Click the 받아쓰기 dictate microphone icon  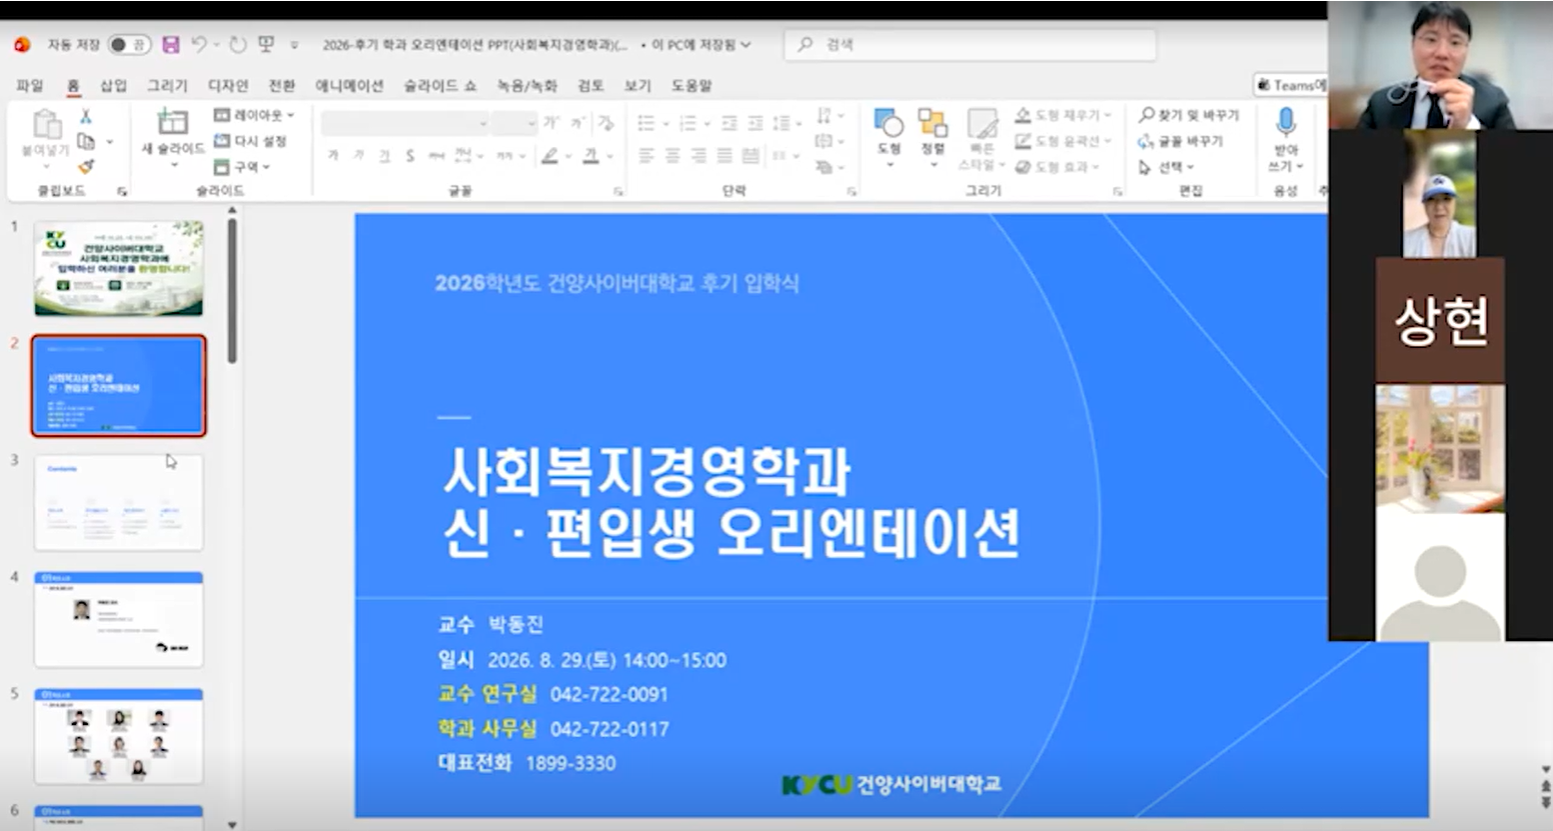pyautogui.click(x=1286, y=123)
